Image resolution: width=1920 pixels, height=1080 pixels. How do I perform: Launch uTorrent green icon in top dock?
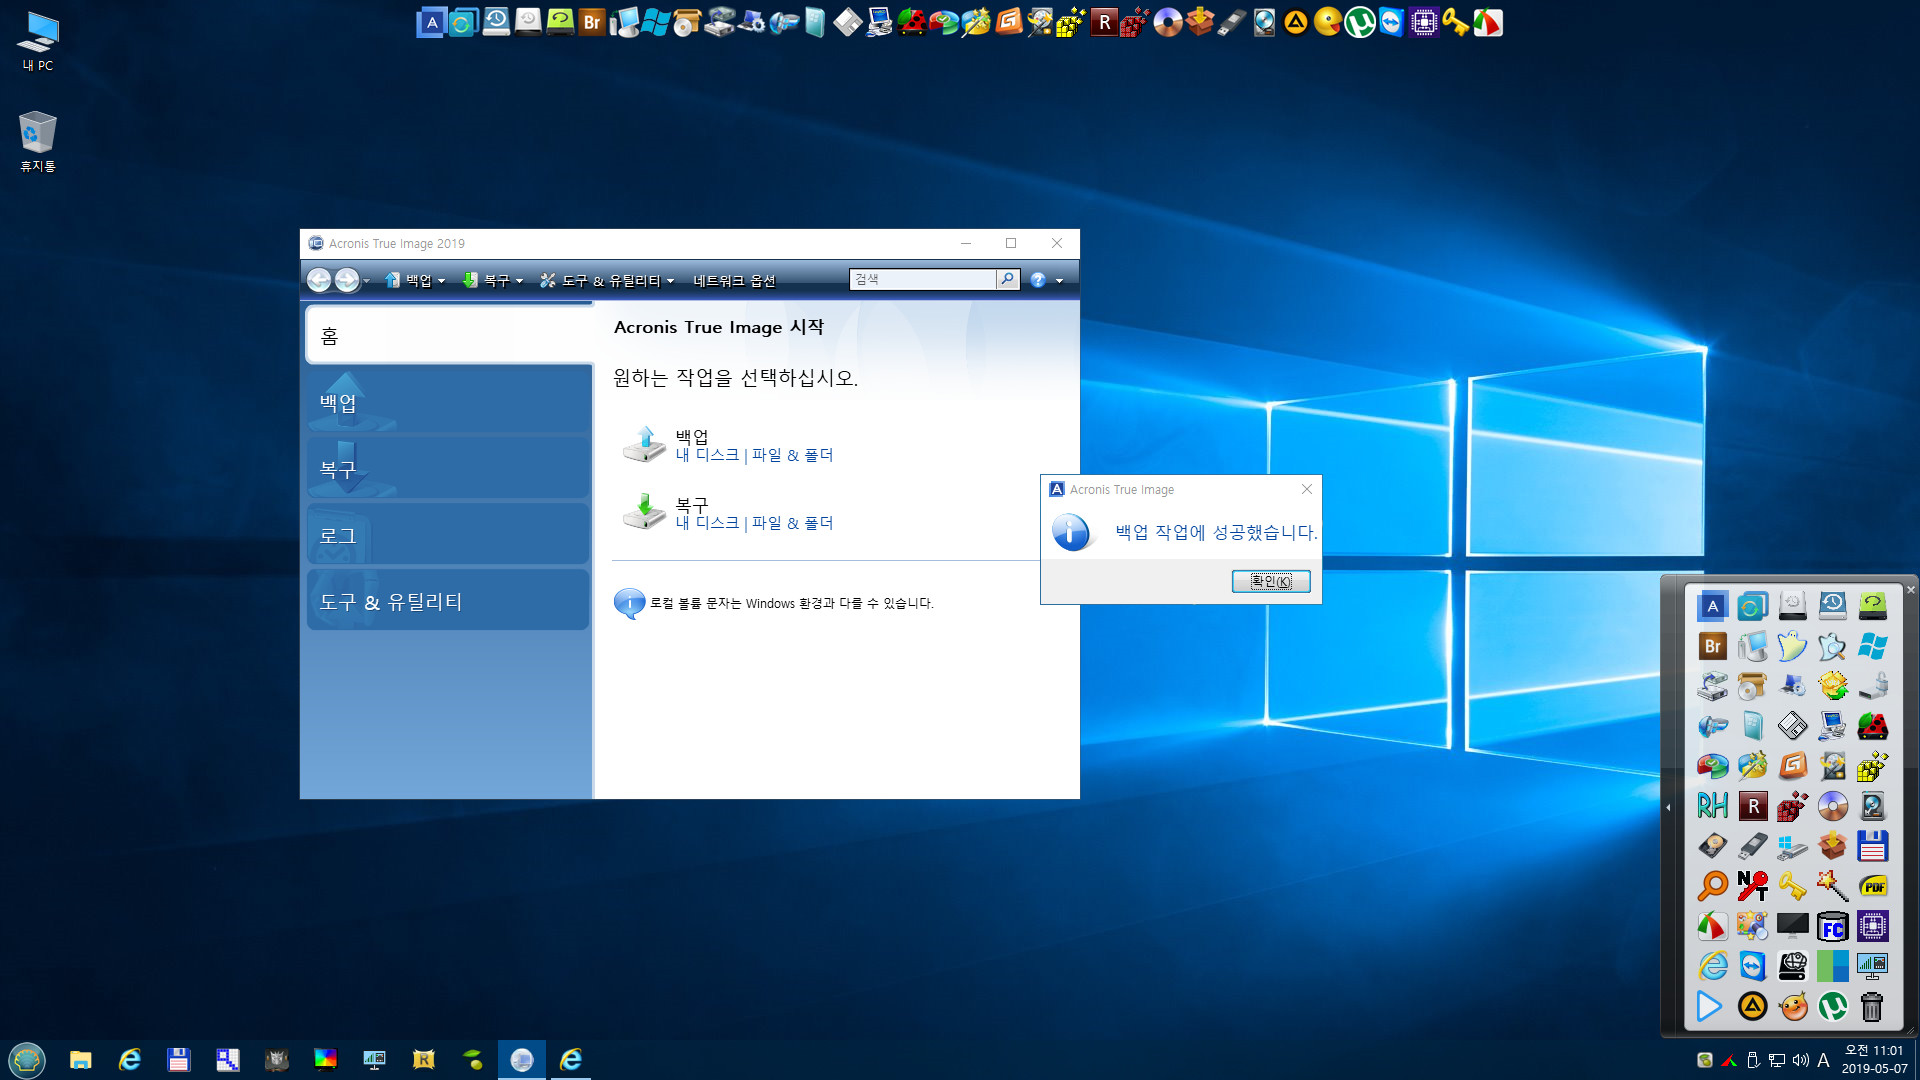pos(1360,22)
